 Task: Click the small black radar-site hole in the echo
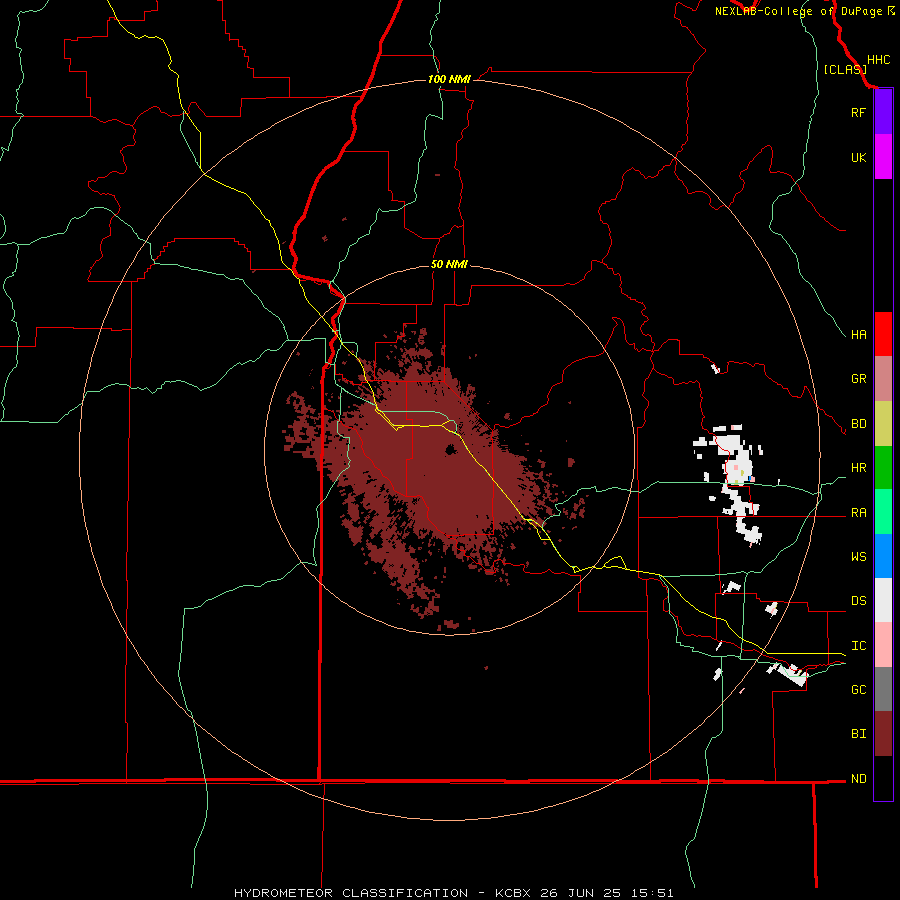(451, 449)
